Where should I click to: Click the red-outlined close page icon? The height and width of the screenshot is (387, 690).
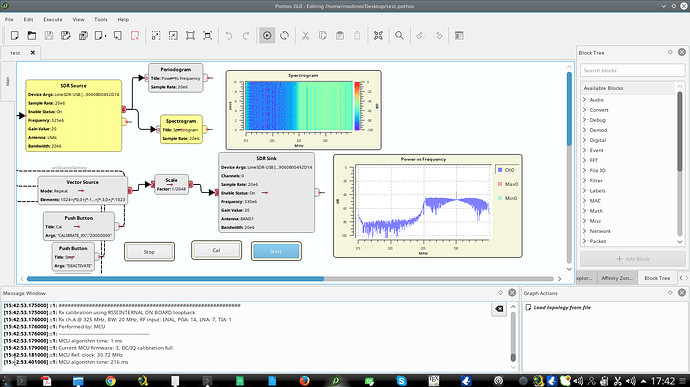[135, 36]
